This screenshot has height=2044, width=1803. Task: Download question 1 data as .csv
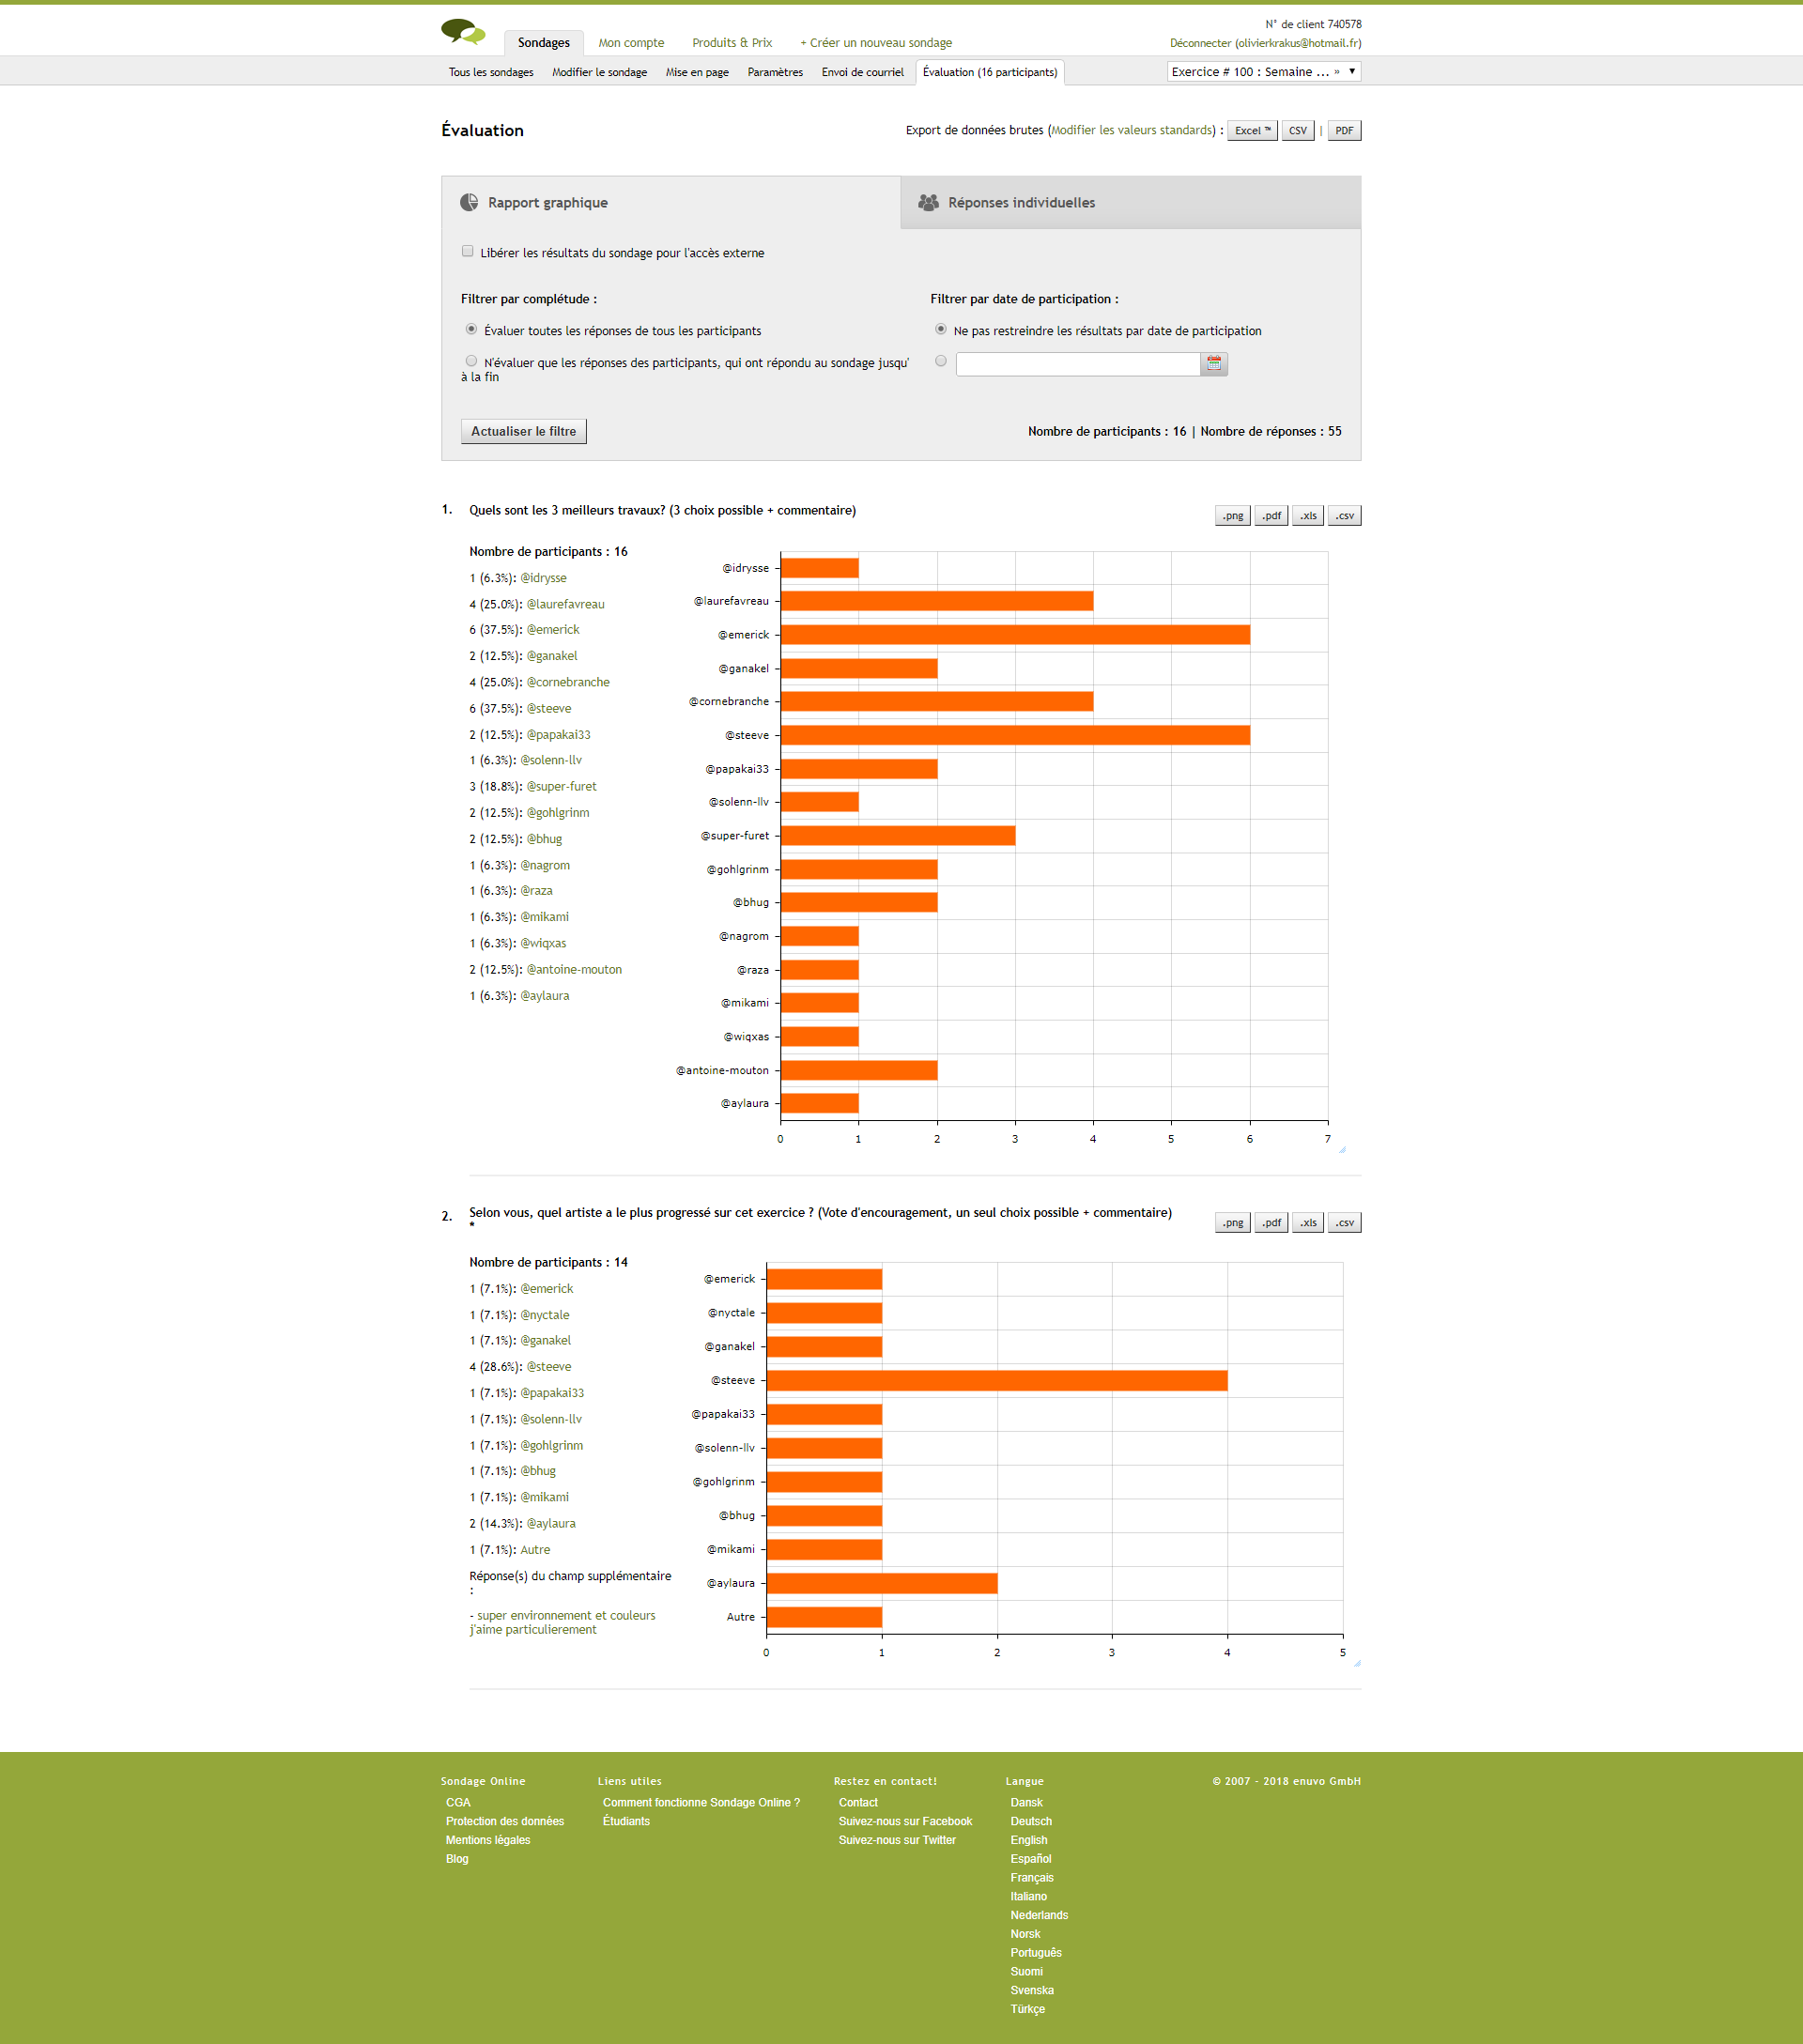tap(1345, 516)
